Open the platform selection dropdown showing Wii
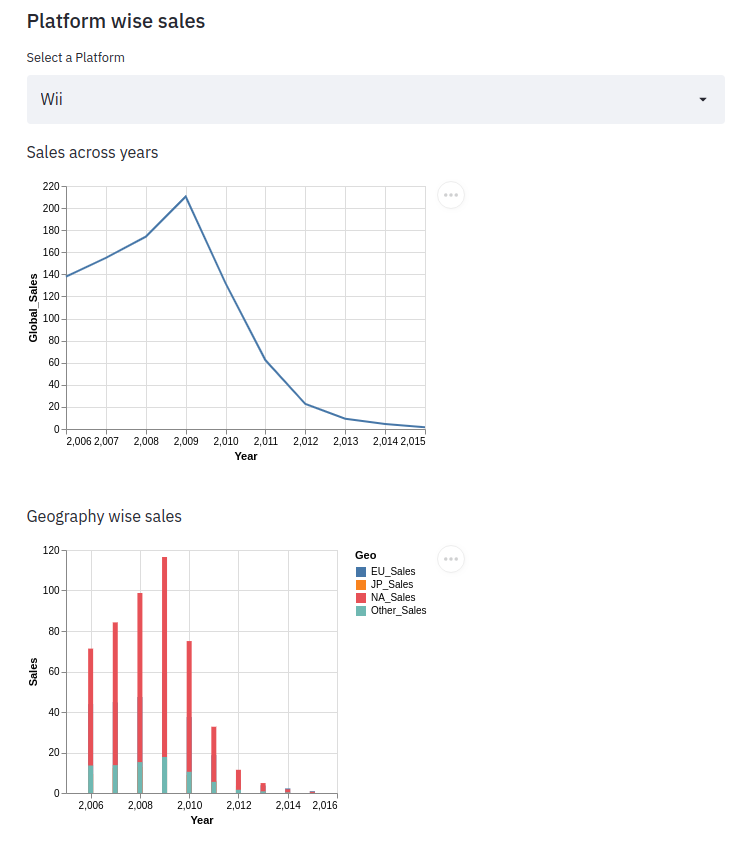750x867 pixels. 375,99
